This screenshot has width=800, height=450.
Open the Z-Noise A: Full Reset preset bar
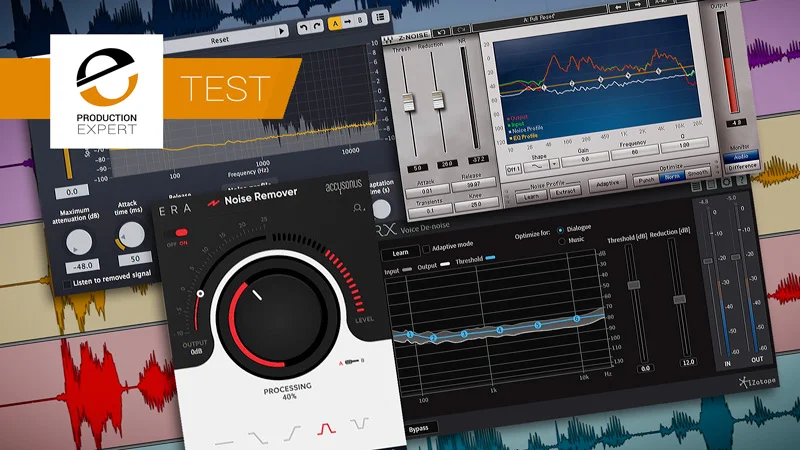(539, 19)
